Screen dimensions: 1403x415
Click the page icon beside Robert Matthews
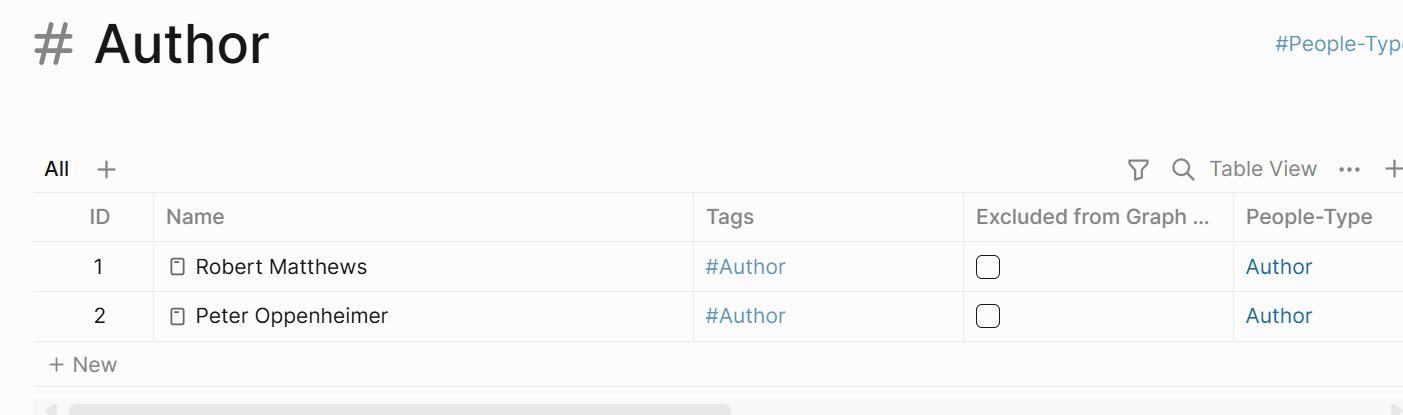pos(177,267)
